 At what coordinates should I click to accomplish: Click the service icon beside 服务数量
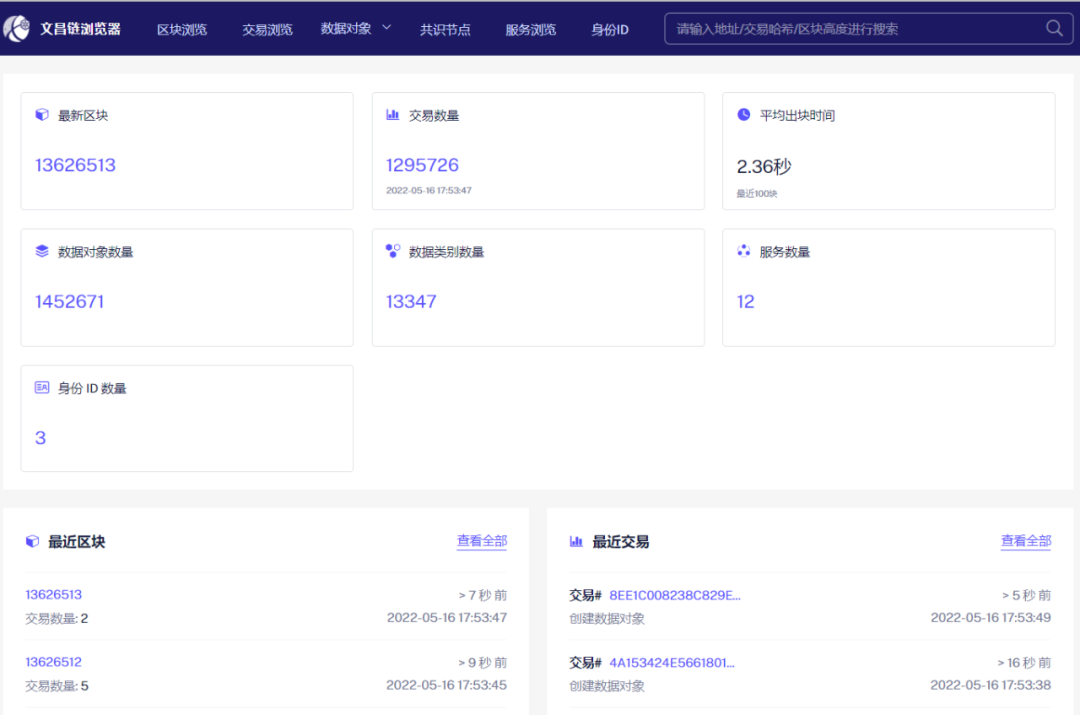click(x=744, y=251)
